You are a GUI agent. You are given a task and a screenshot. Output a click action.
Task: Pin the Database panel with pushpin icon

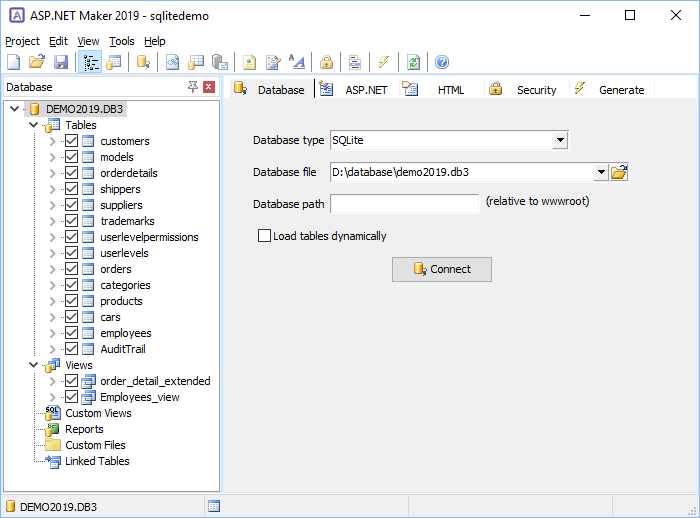[193, 87]
